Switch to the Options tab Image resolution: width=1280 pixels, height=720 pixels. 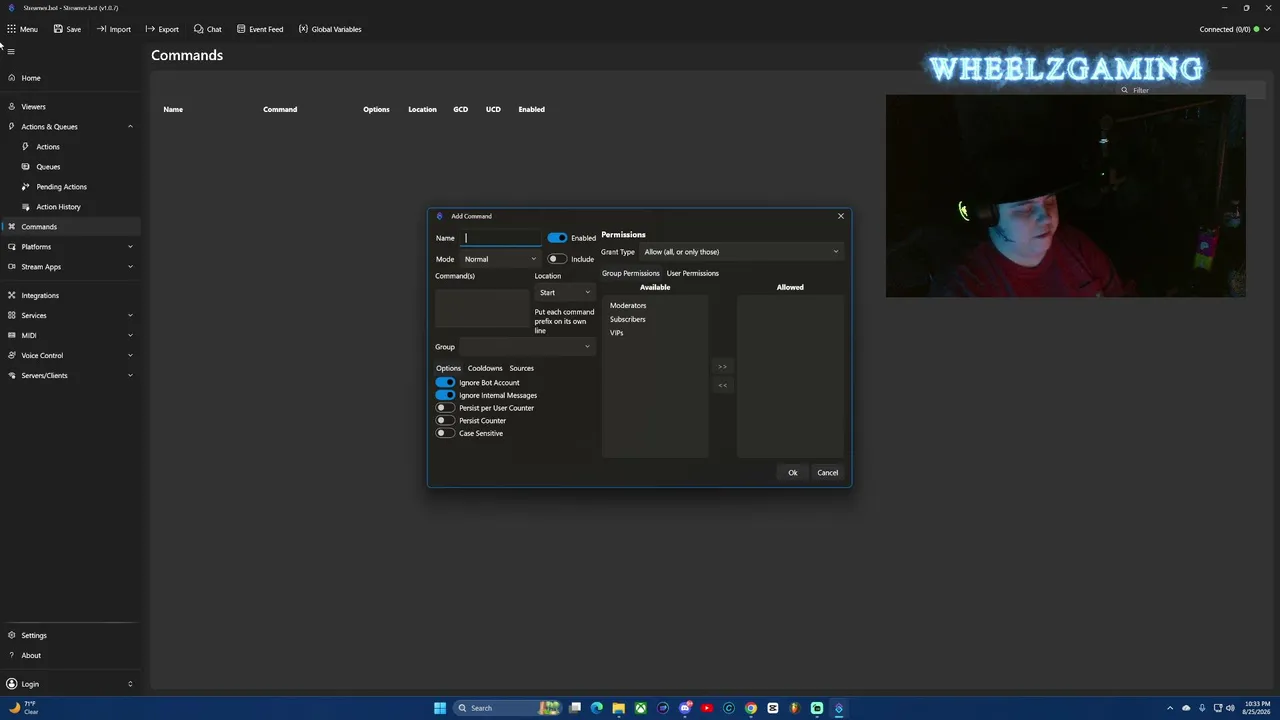448,368
